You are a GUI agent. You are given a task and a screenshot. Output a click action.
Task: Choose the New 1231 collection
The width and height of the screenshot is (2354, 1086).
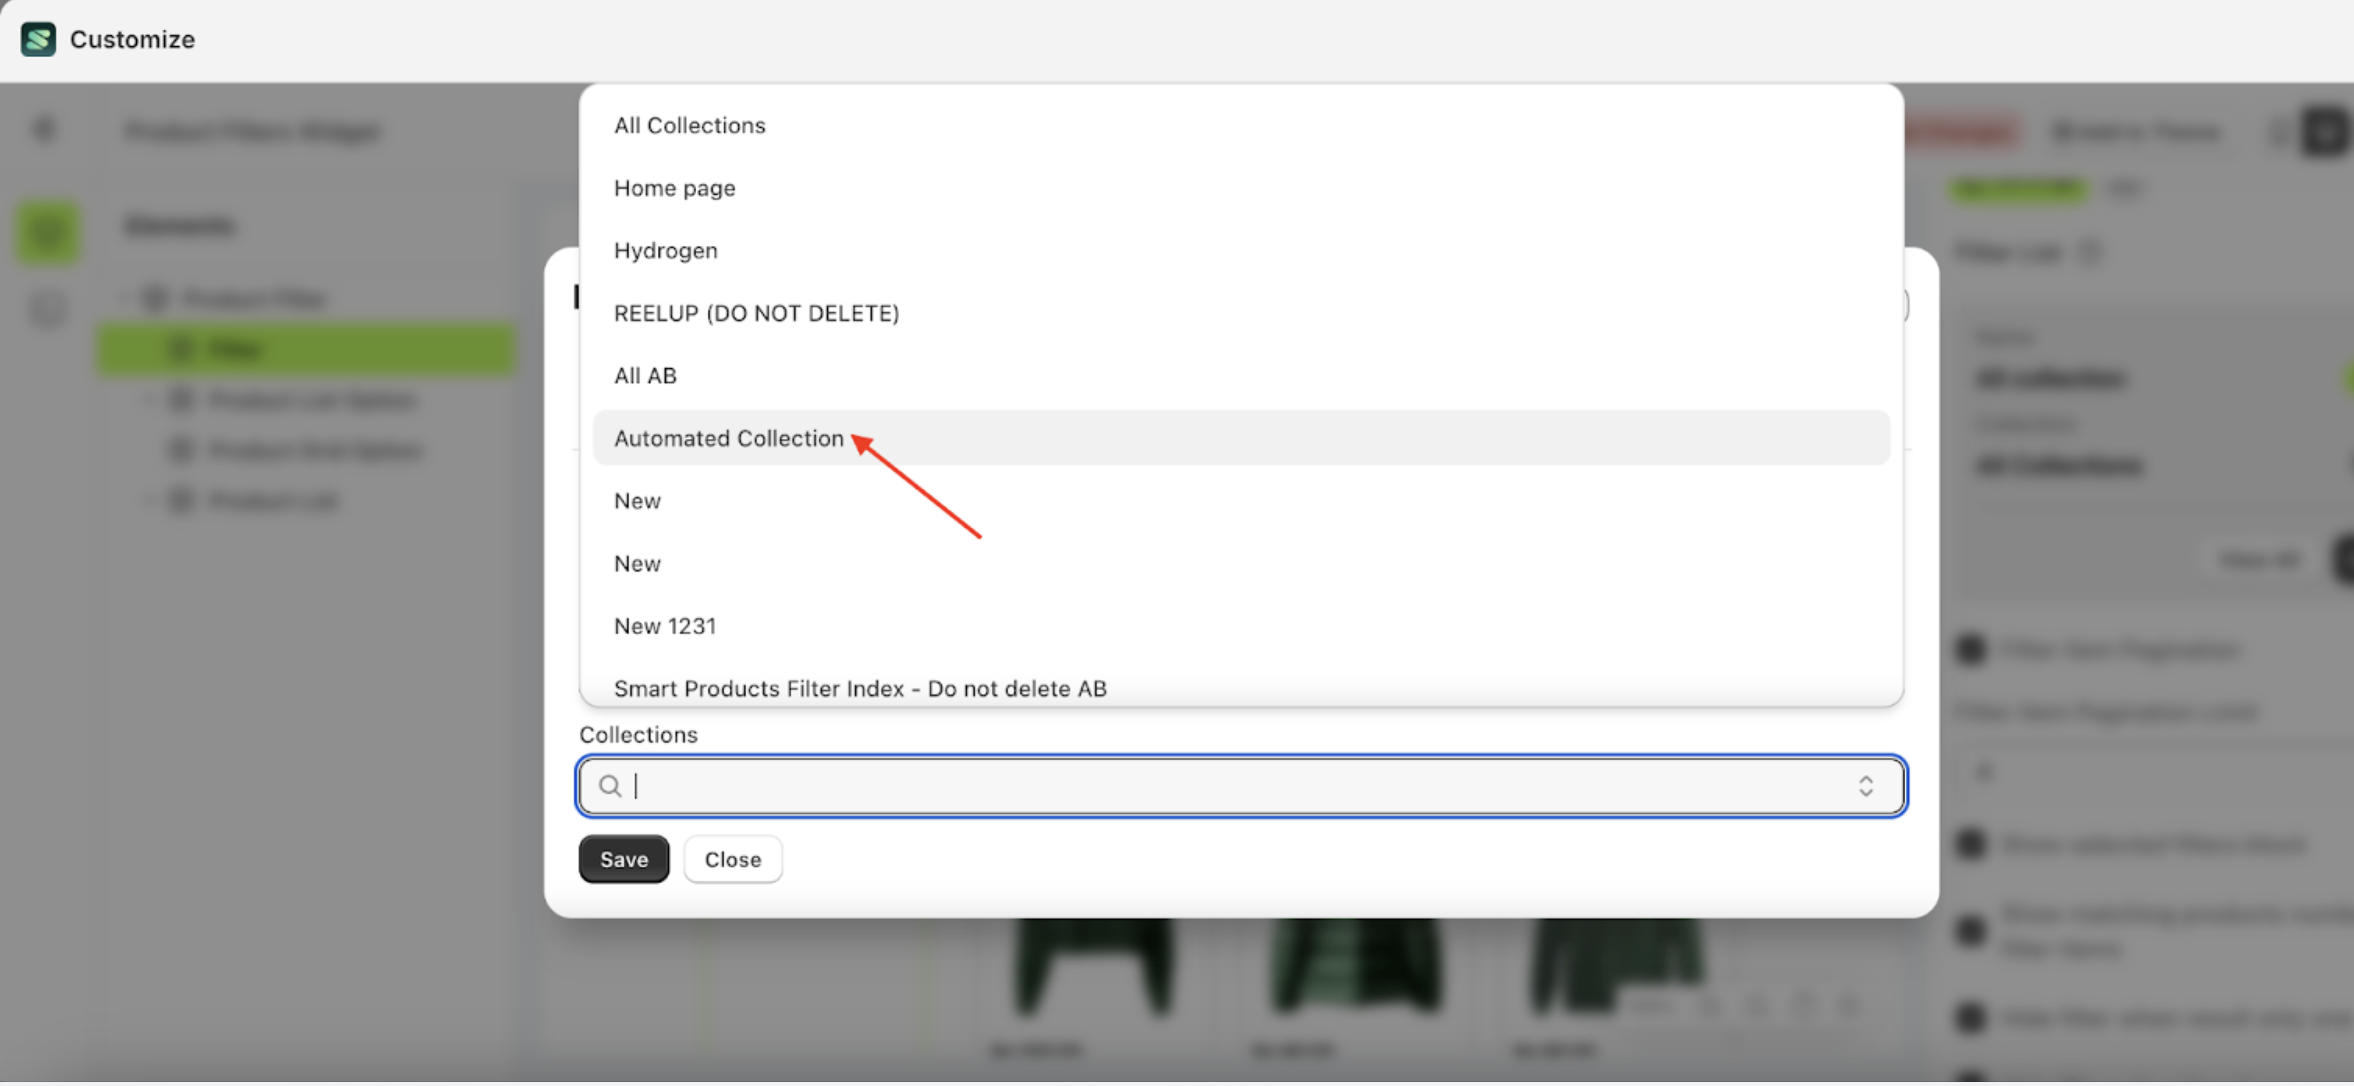click(665, 626)
